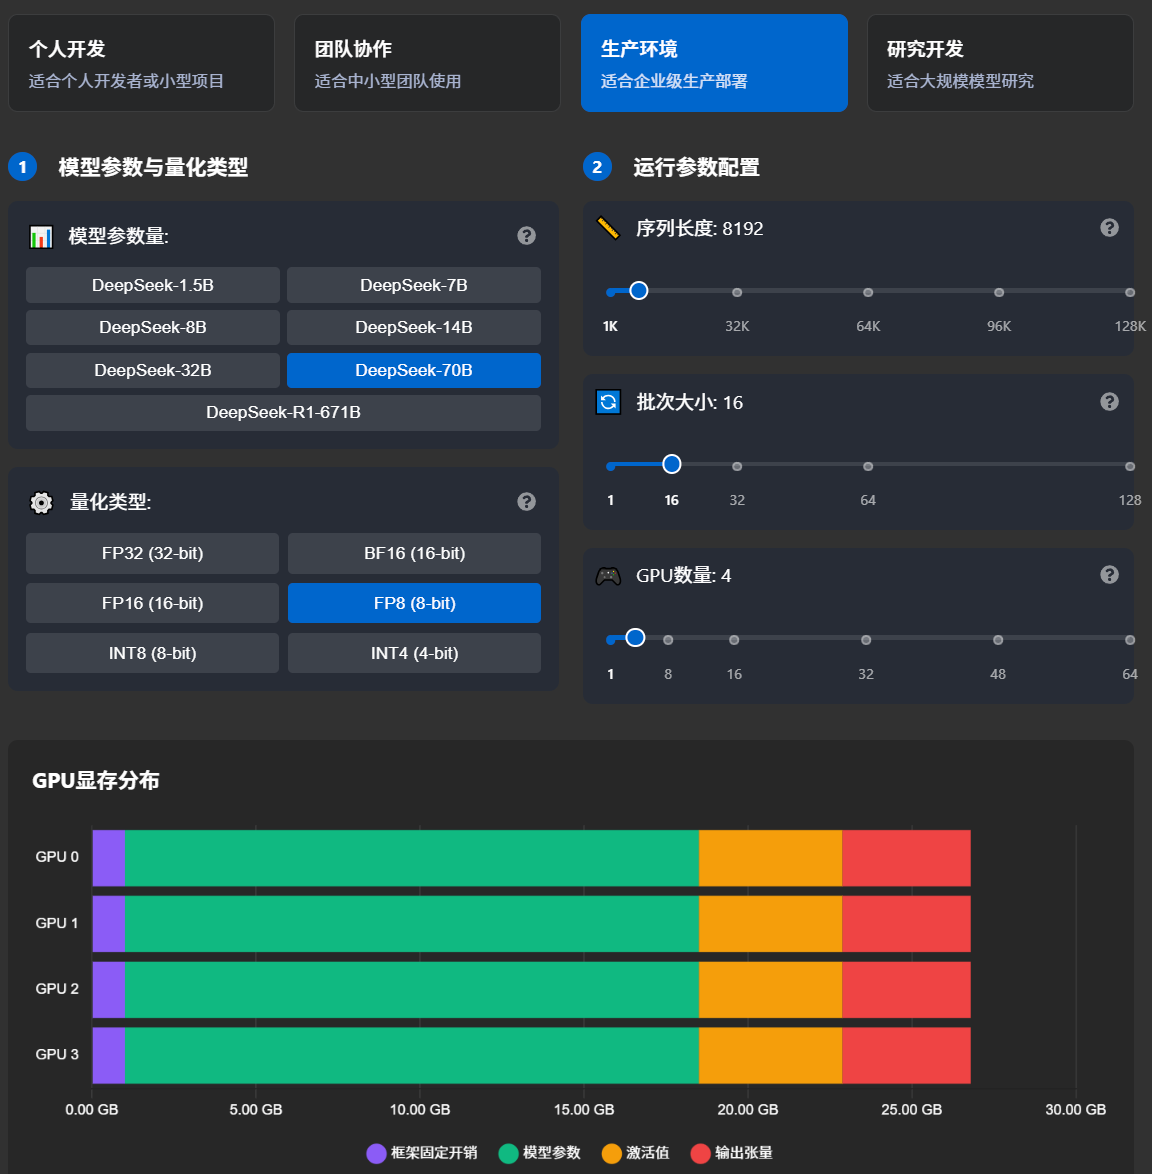Click GPU 1 orange activation bar segment
The height and width of the screenshot is (1174, 1152).
(x=770, y=924)
